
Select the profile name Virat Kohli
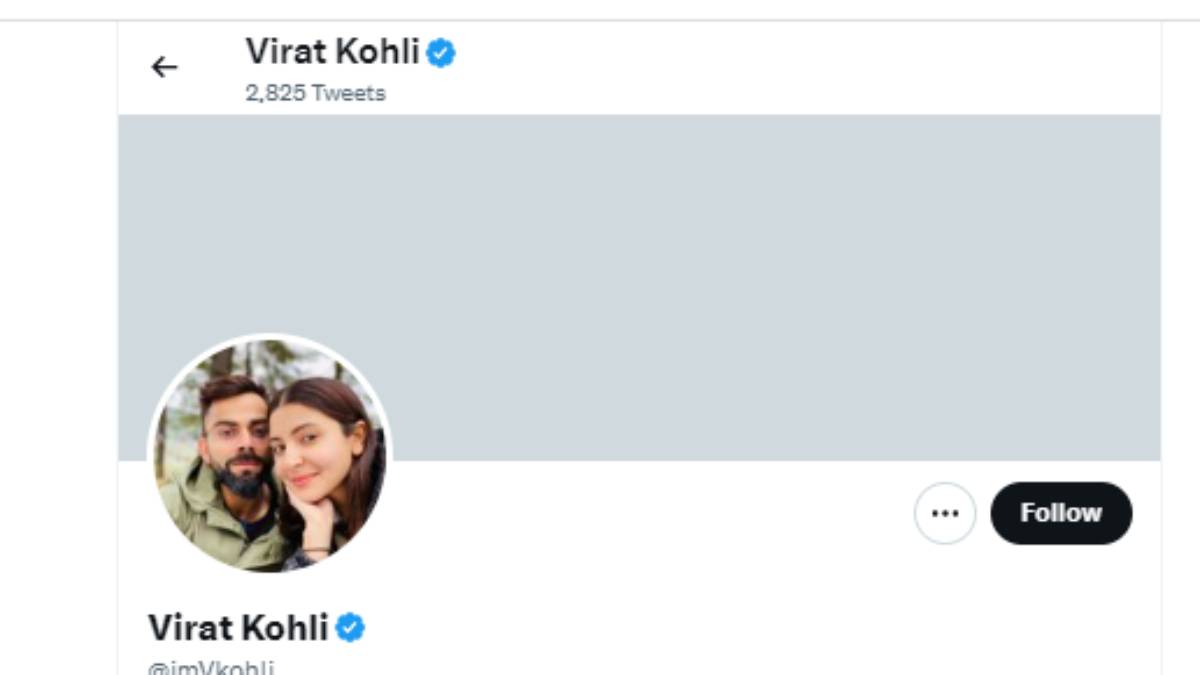(242, 628)
